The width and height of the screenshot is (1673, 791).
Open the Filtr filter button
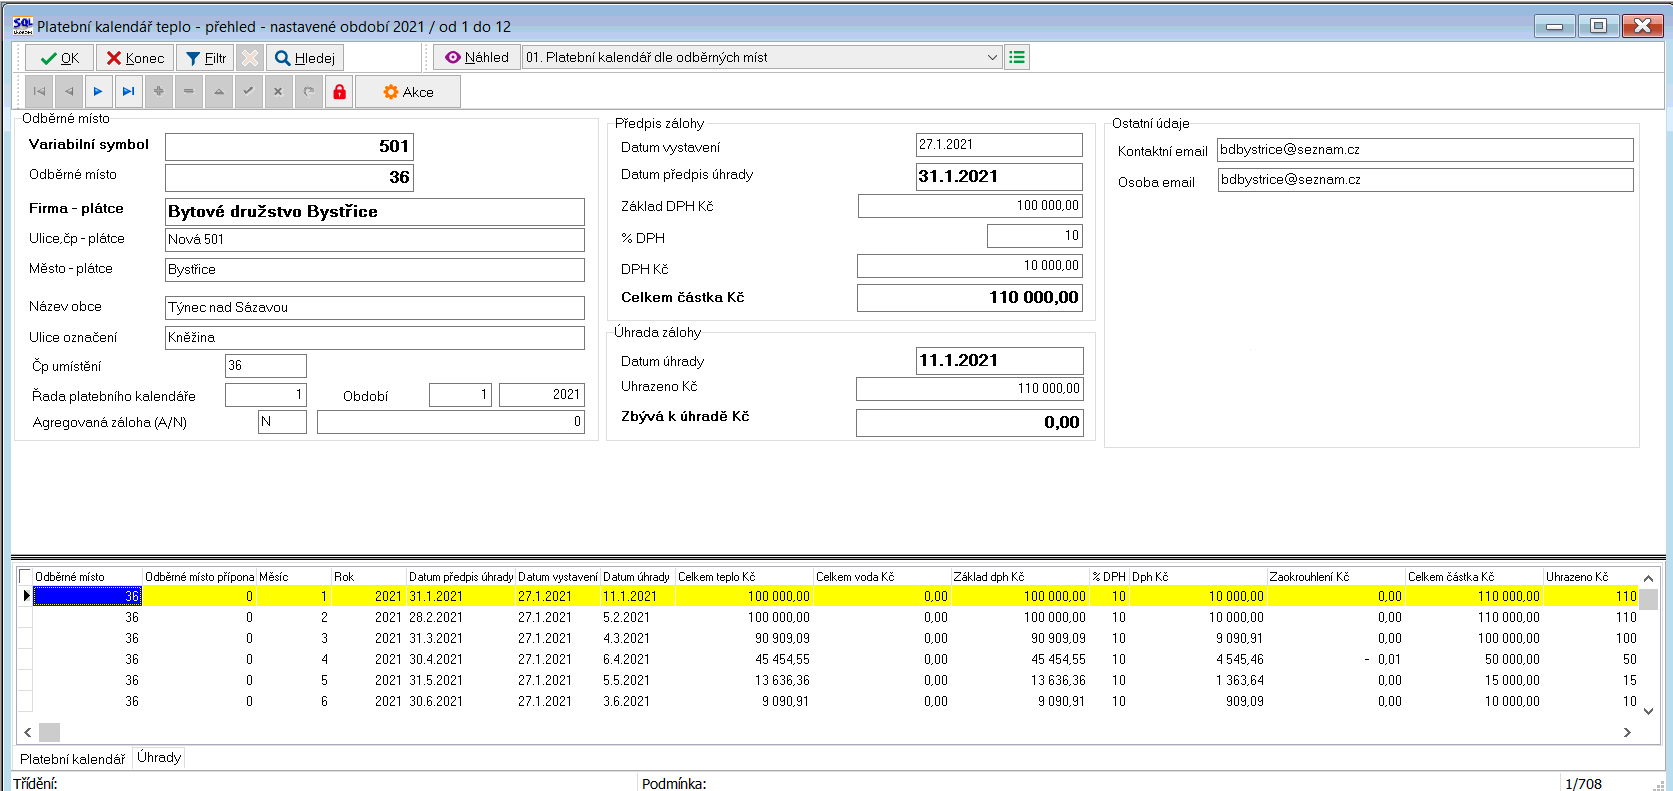coord(206,58)
